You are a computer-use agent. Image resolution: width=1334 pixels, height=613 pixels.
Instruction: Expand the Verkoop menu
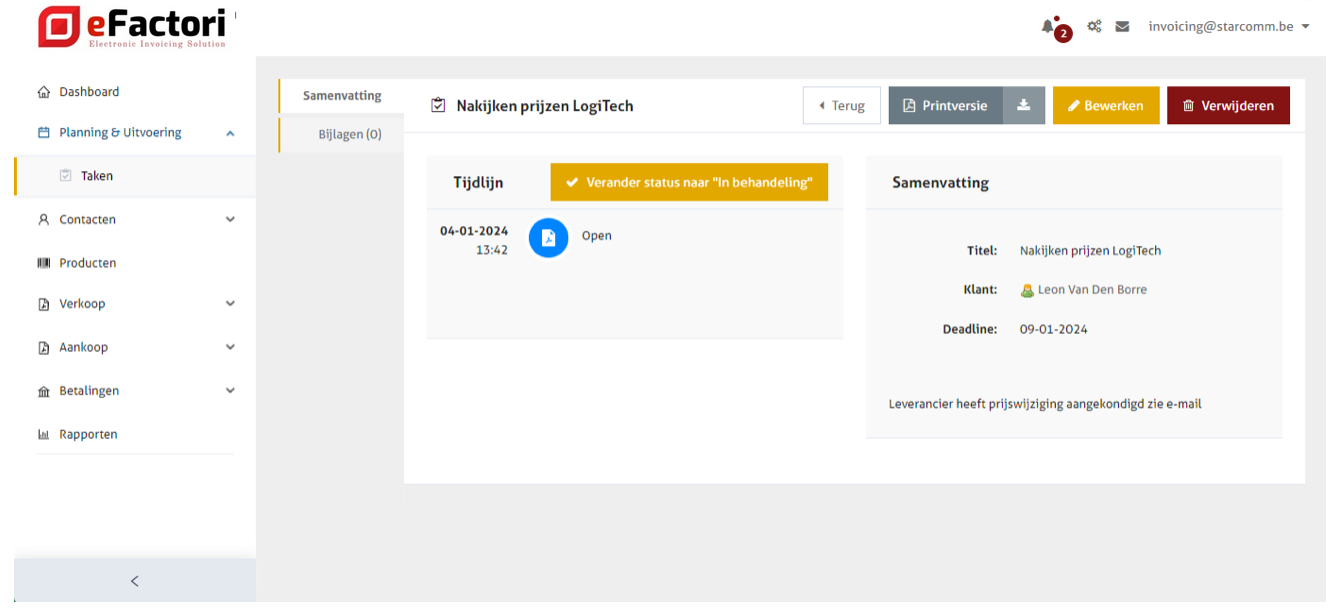click(230, 304)
